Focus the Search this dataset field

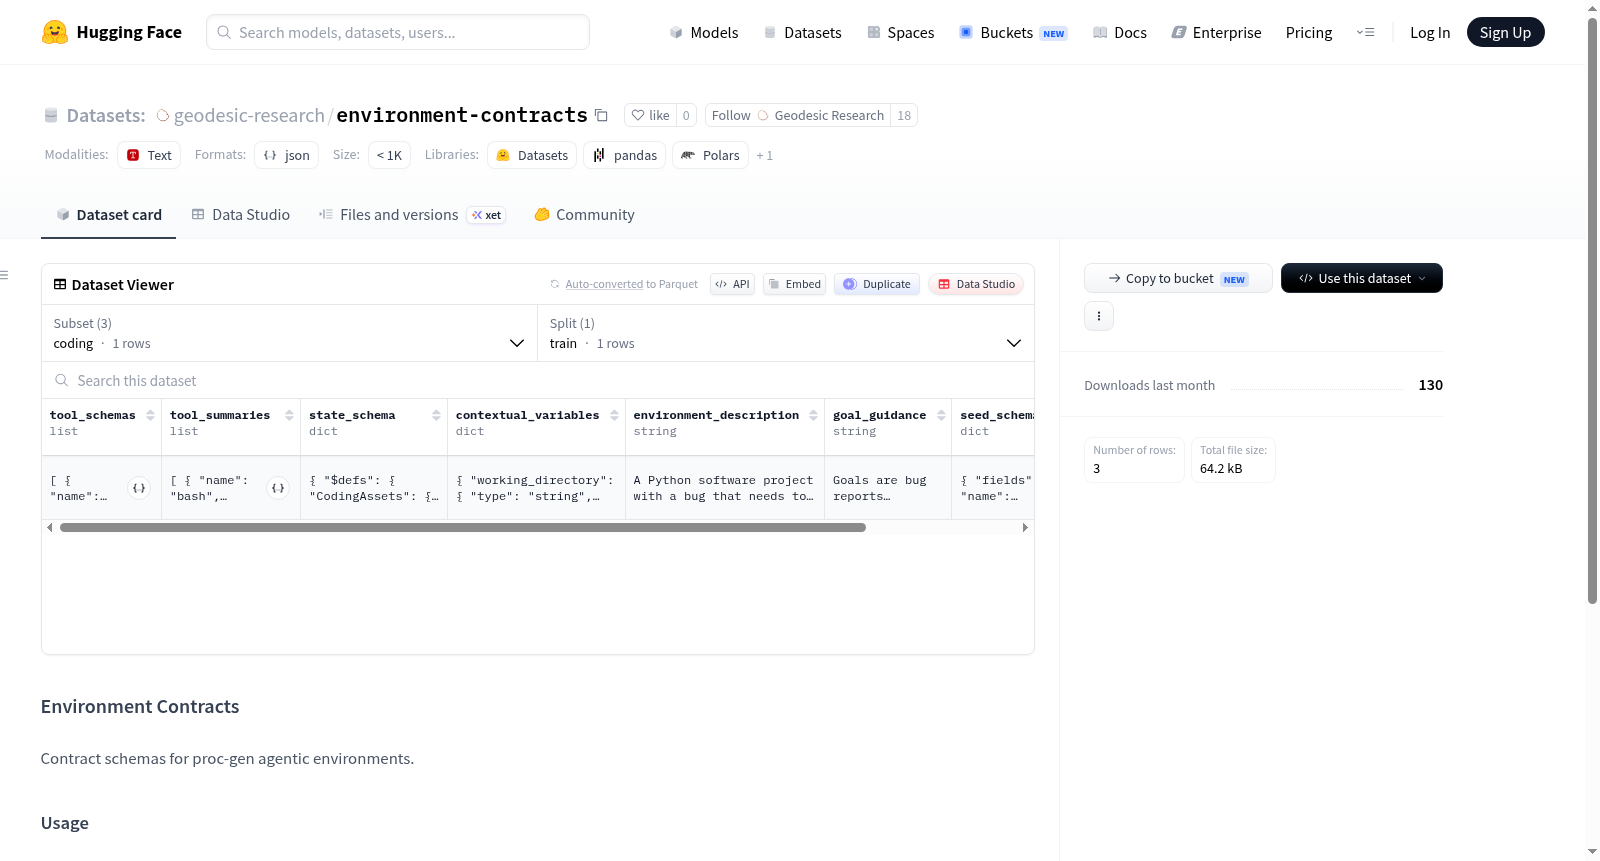[x=538, y=381]
